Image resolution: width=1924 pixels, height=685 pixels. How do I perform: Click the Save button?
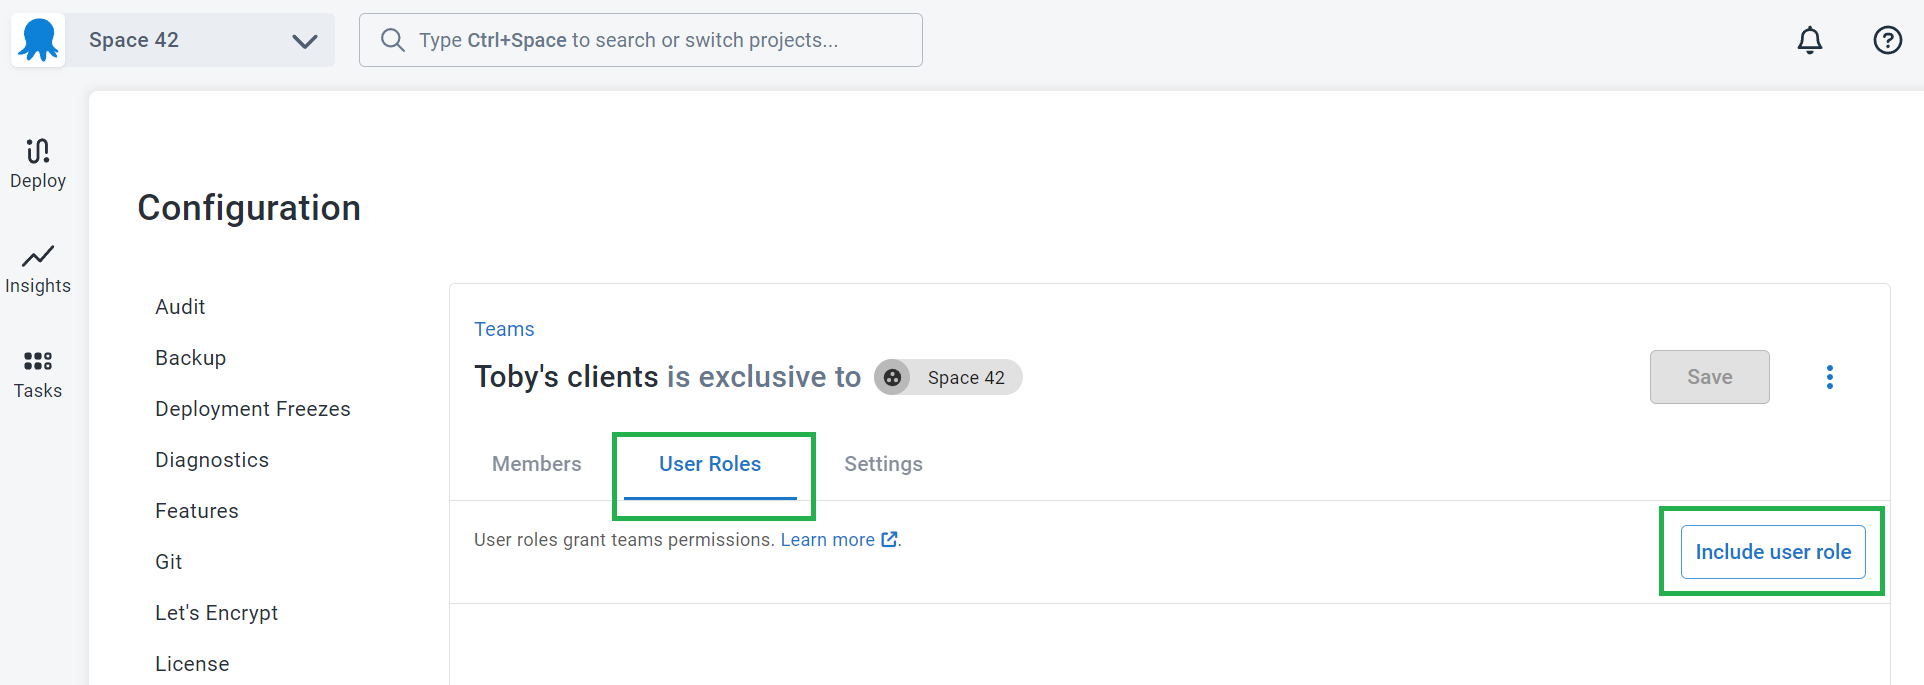pos(1710,377)
